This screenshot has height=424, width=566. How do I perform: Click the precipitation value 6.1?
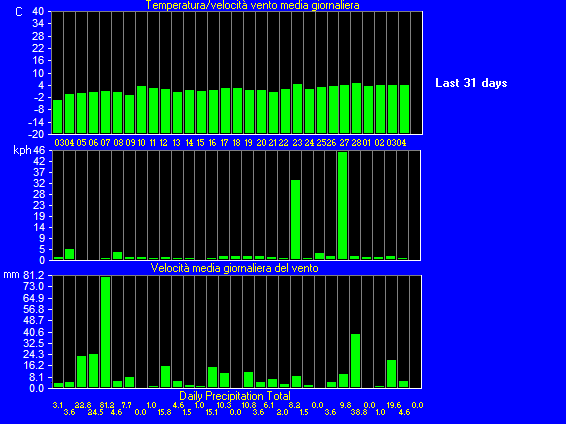click(269, 405)
